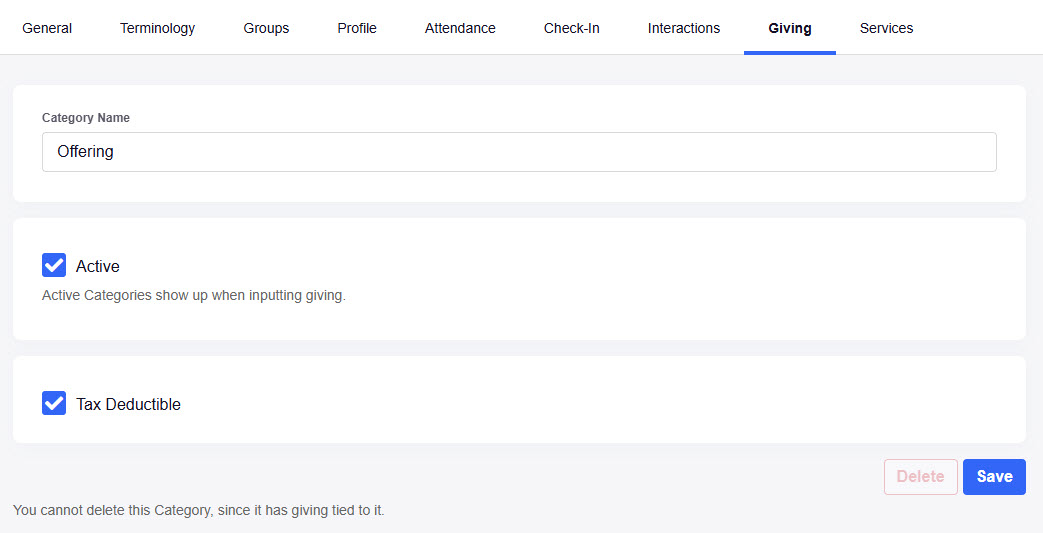Viewport: 1043px width, 533px height.
Task: Click the word 'Offering' in the text box
Action: pos(86,152)
